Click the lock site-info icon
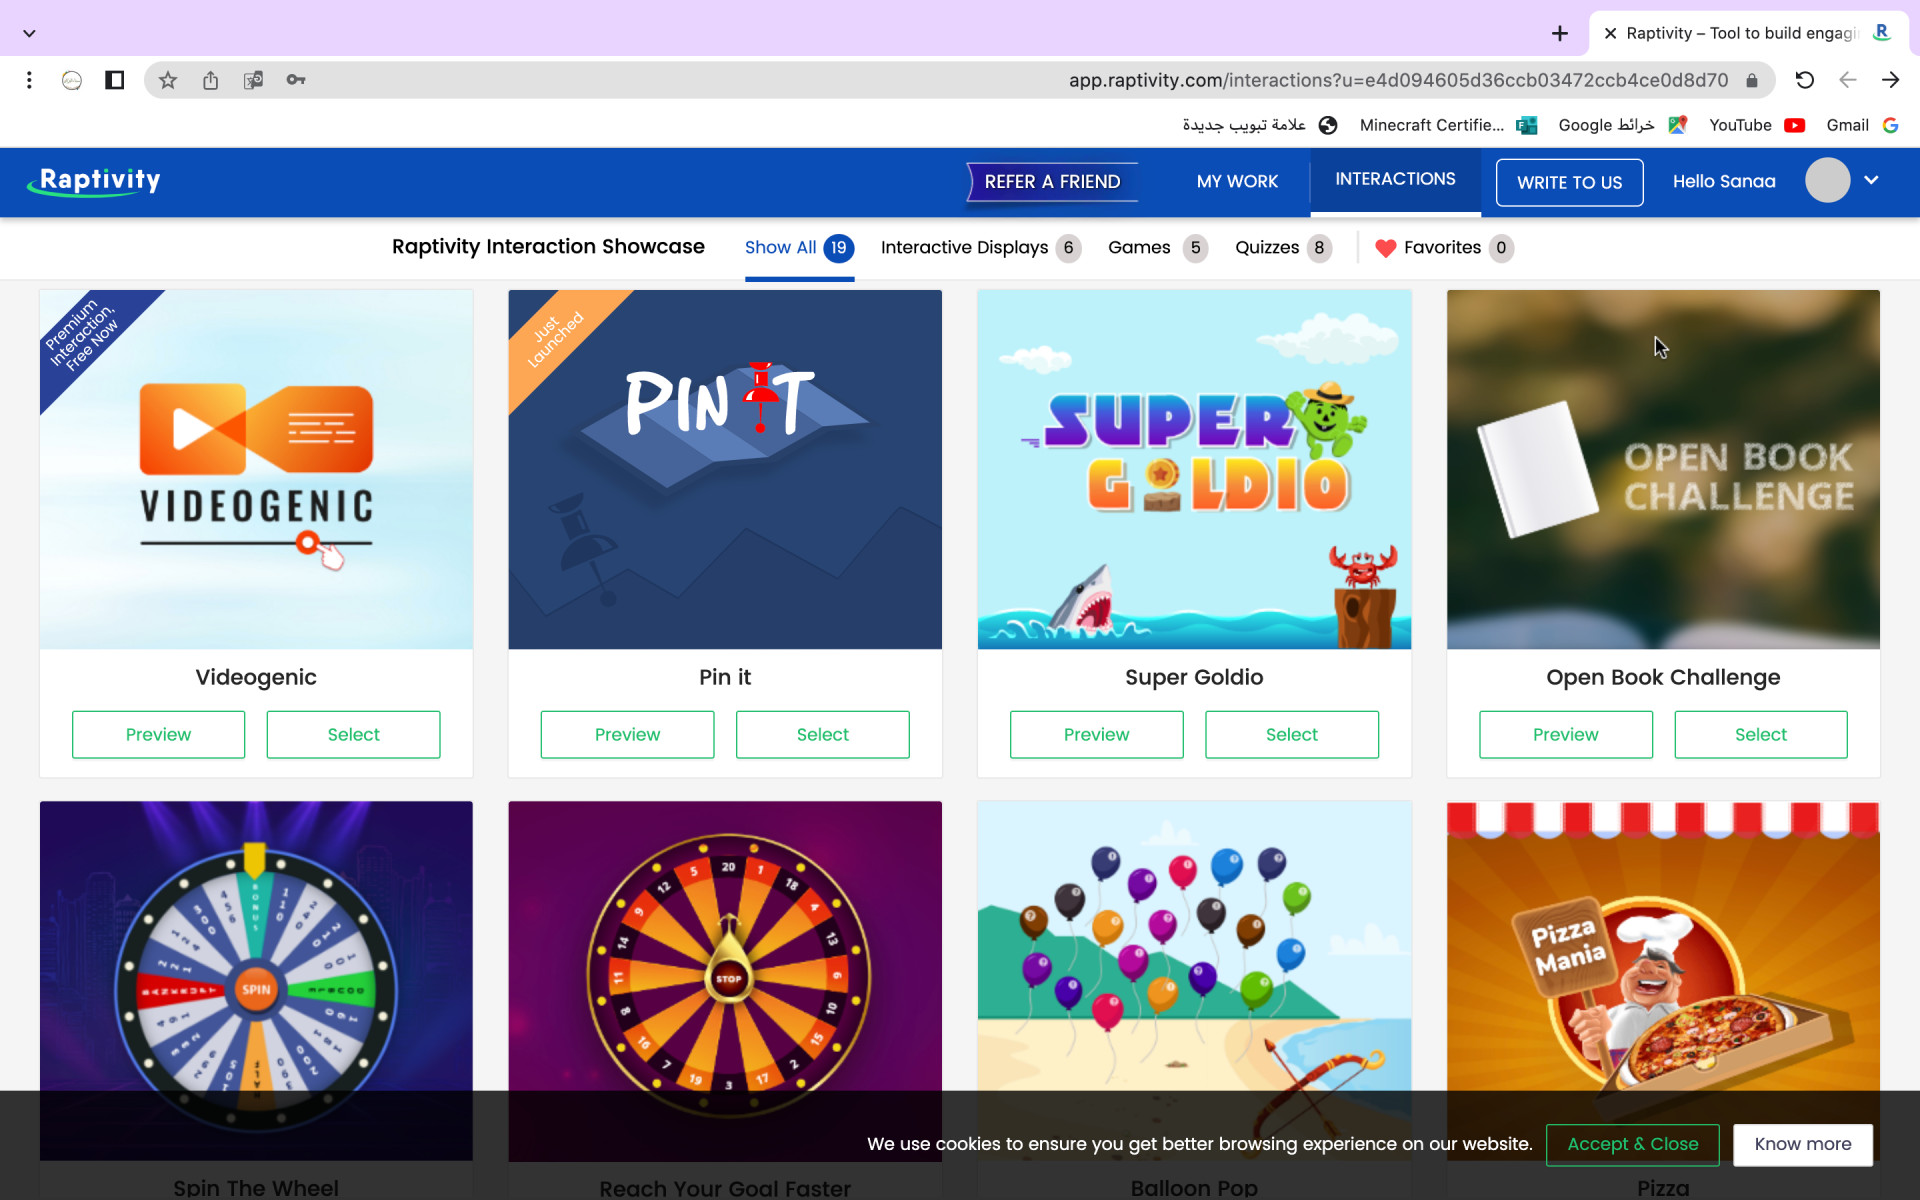The image size is (1920, 1200). (1752, 80)
